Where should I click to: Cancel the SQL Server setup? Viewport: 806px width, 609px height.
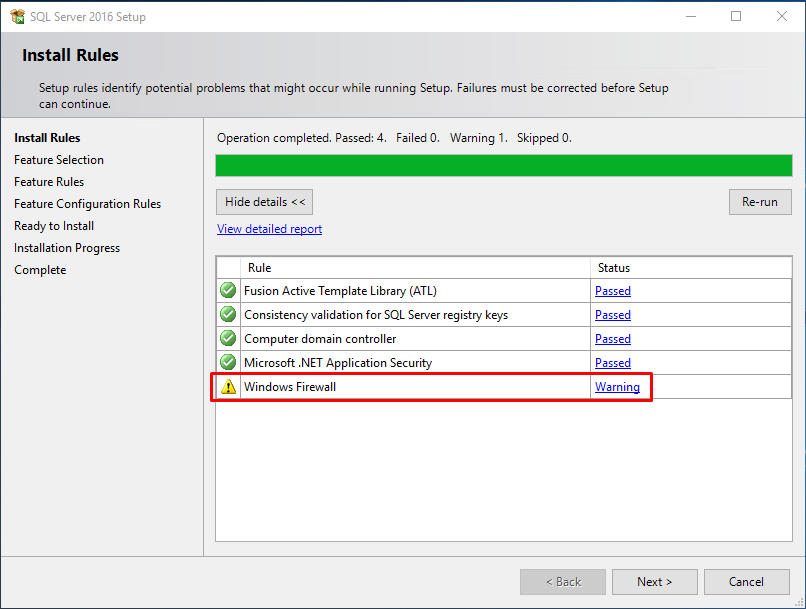pos(746,582)
